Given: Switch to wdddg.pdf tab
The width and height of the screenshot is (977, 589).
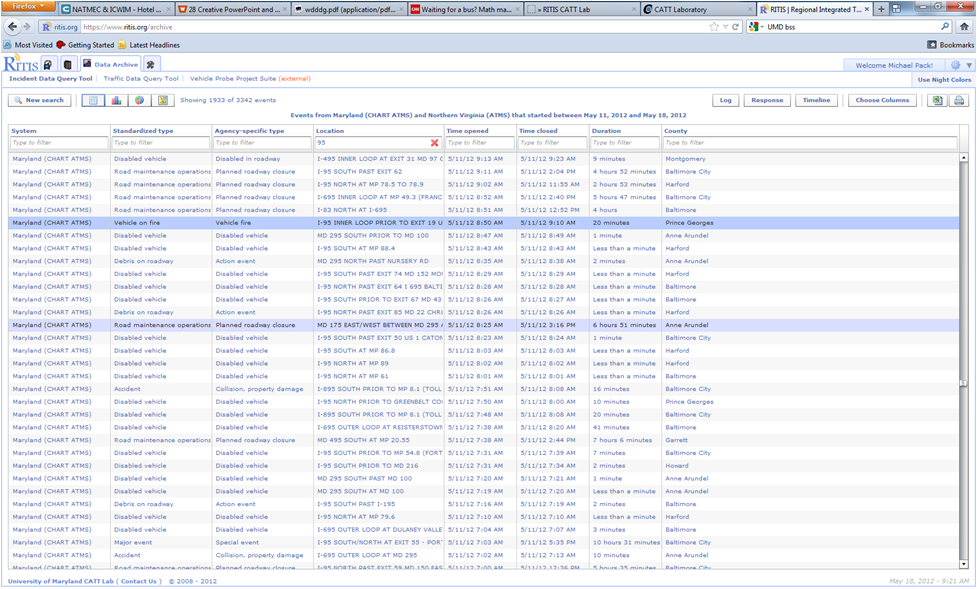Looking at the screenshot, I should tap(349, 9).
